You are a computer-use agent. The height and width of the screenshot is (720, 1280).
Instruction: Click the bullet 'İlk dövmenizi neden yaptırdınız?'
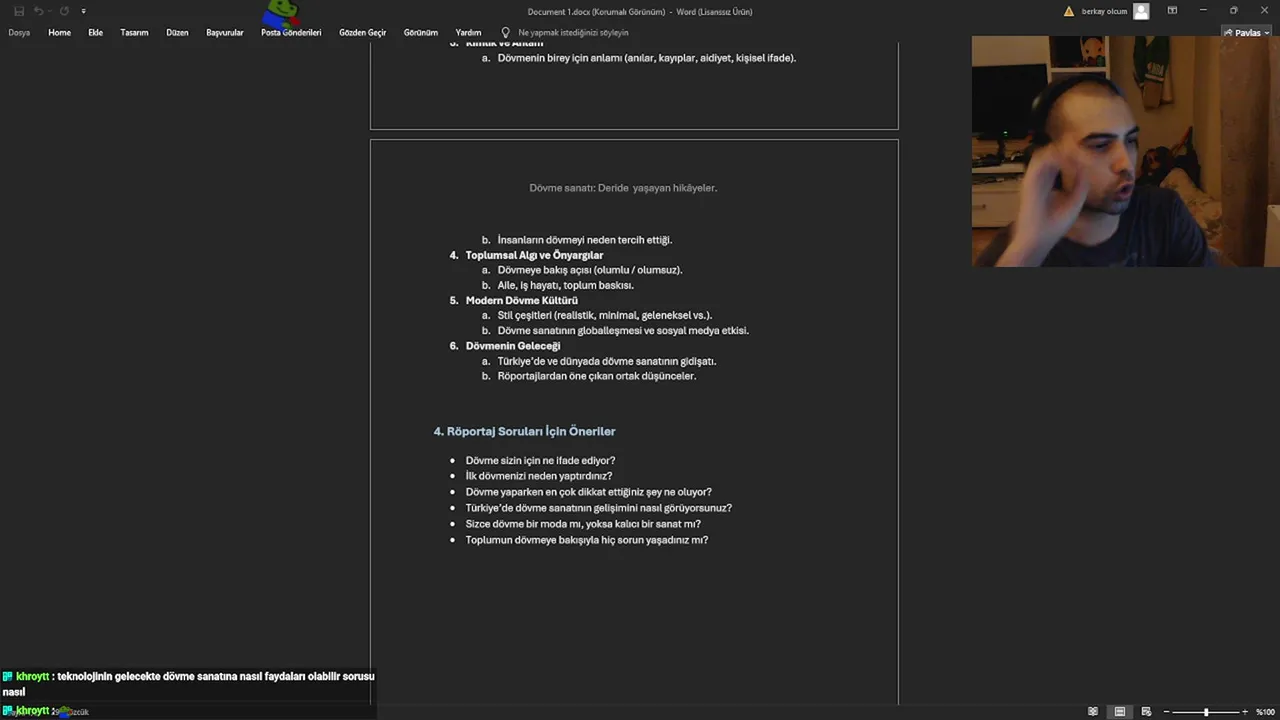pos(538,476)
